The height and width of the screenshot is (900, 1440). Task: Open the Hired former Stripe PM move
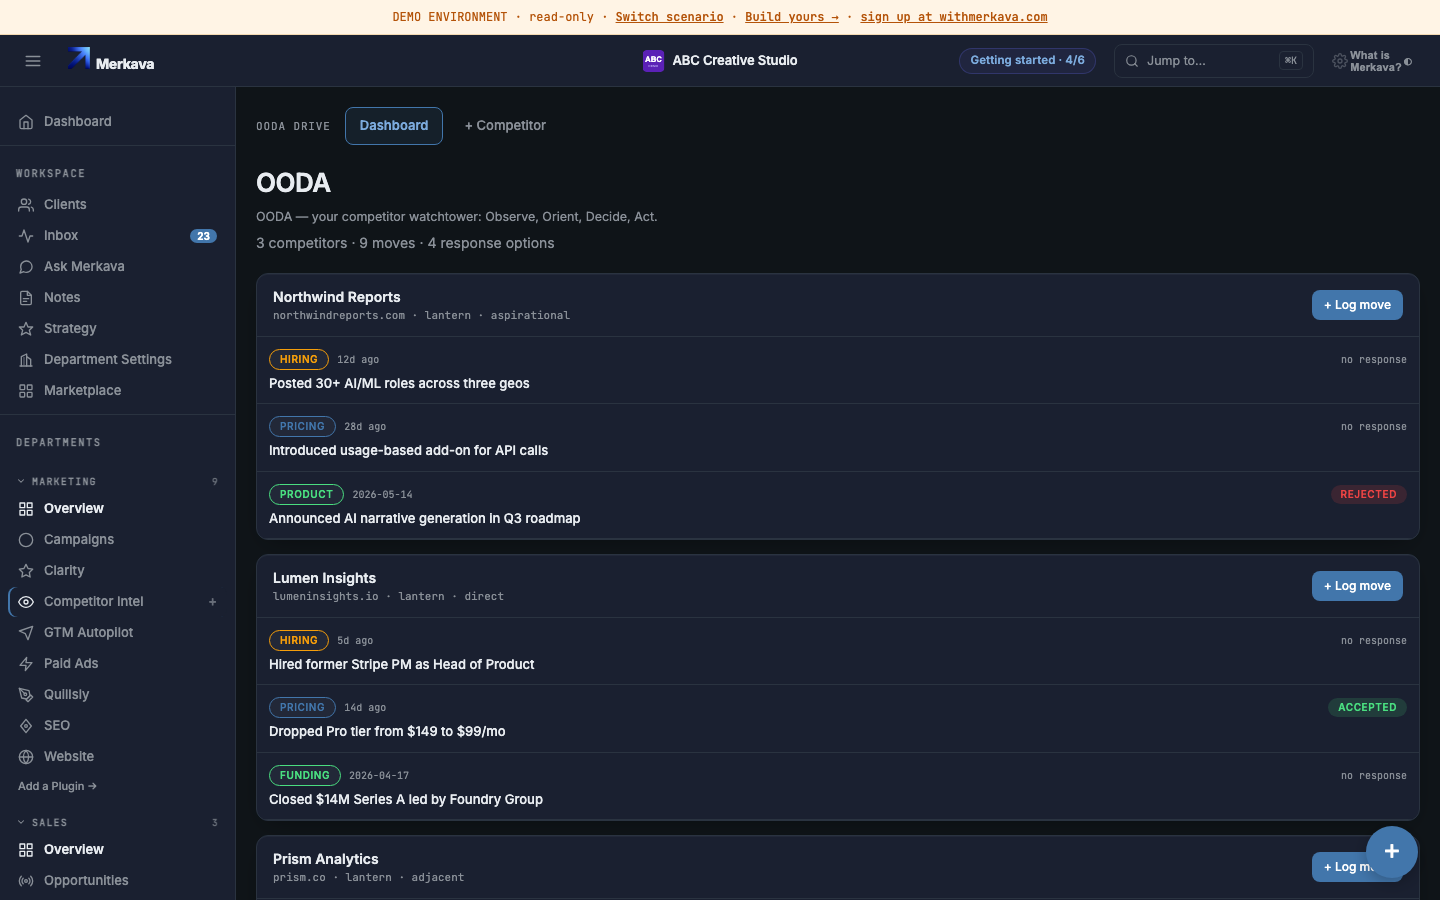[401, 665]
